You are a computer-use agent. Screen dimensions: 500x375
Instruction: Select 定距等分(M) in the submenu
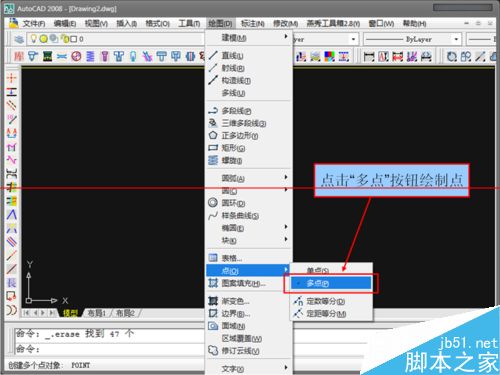pos(331,314)
